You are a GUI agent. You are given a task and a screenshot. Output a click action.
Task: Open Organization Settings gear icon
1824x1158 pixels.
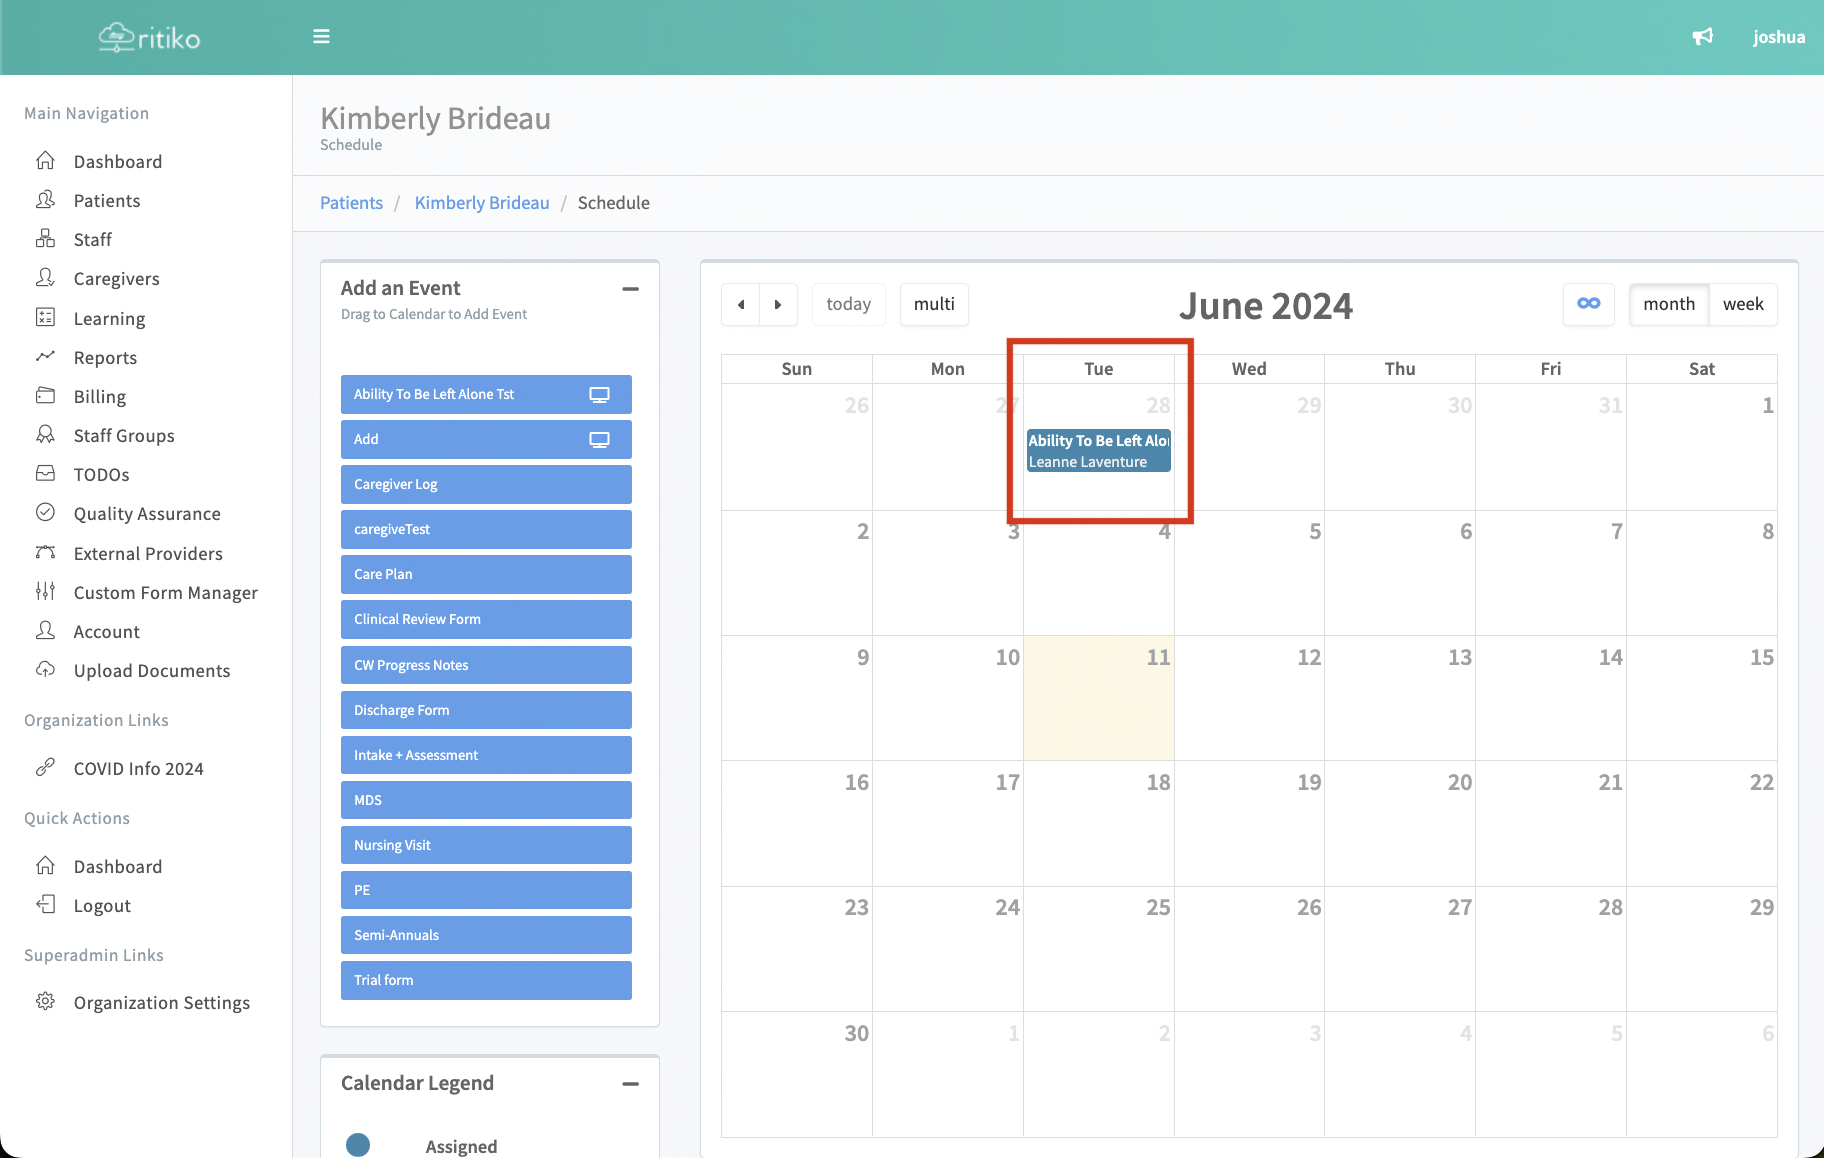(x=45, y=1002)
